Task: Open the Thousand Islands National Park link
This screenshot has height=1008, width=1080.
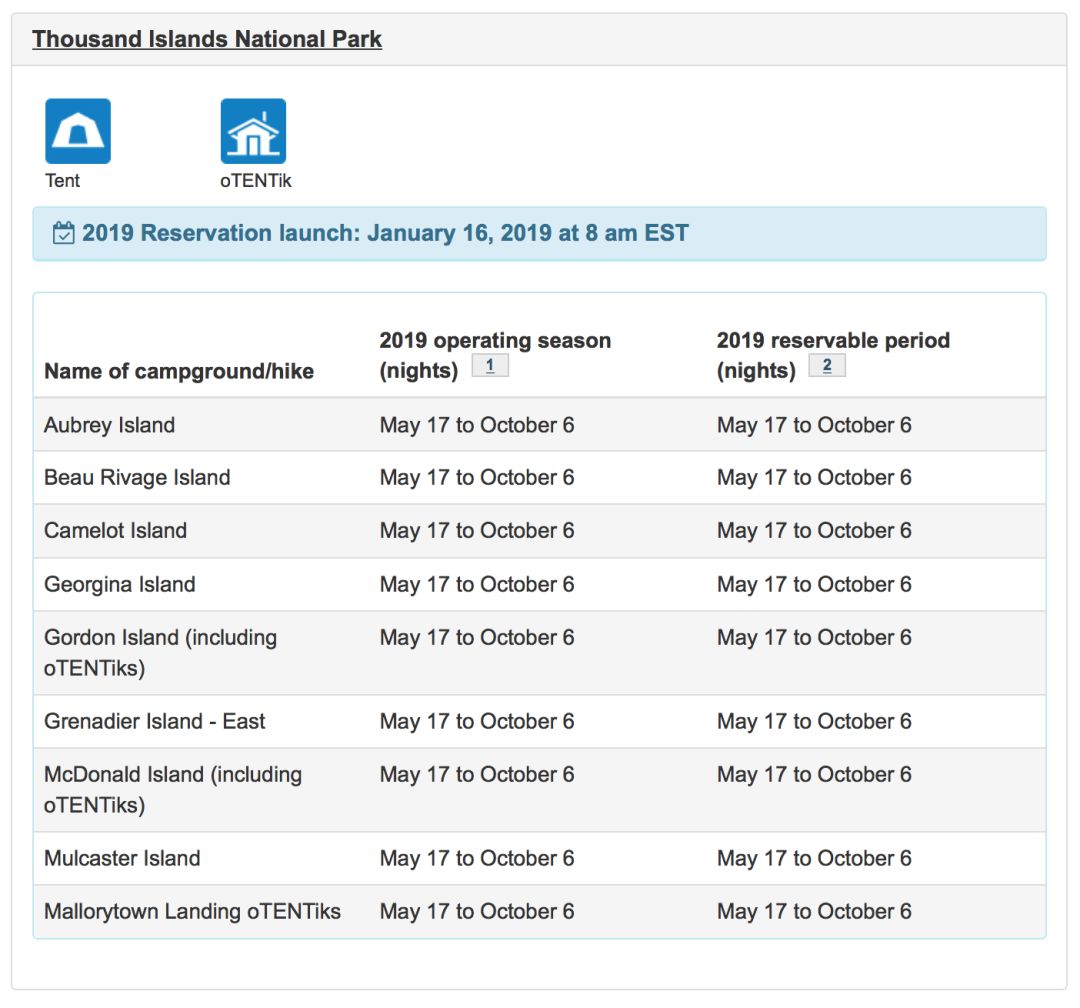Action: click(207, 39)
